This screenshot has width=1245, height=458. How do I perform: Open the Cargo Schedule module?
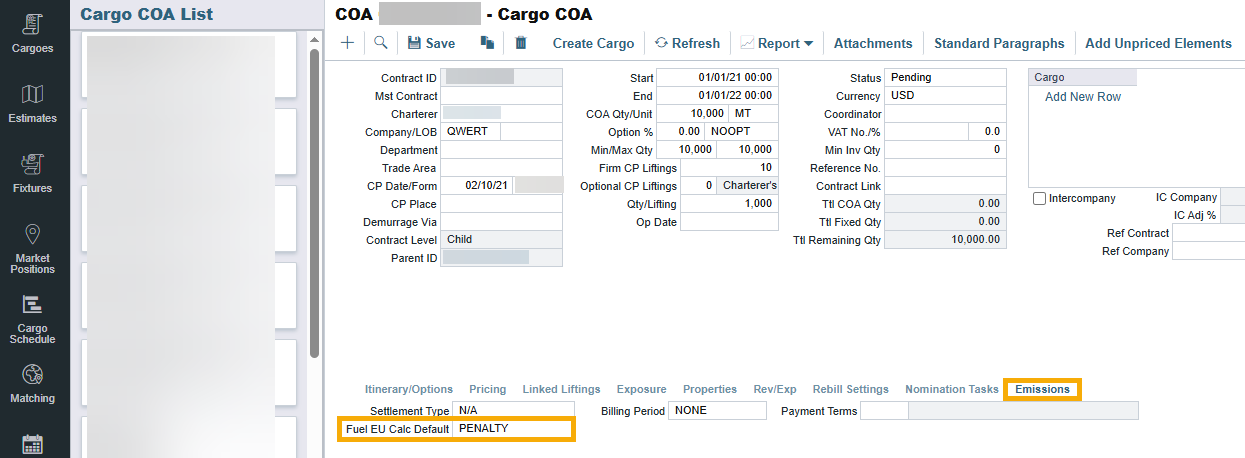click(33, 319)
